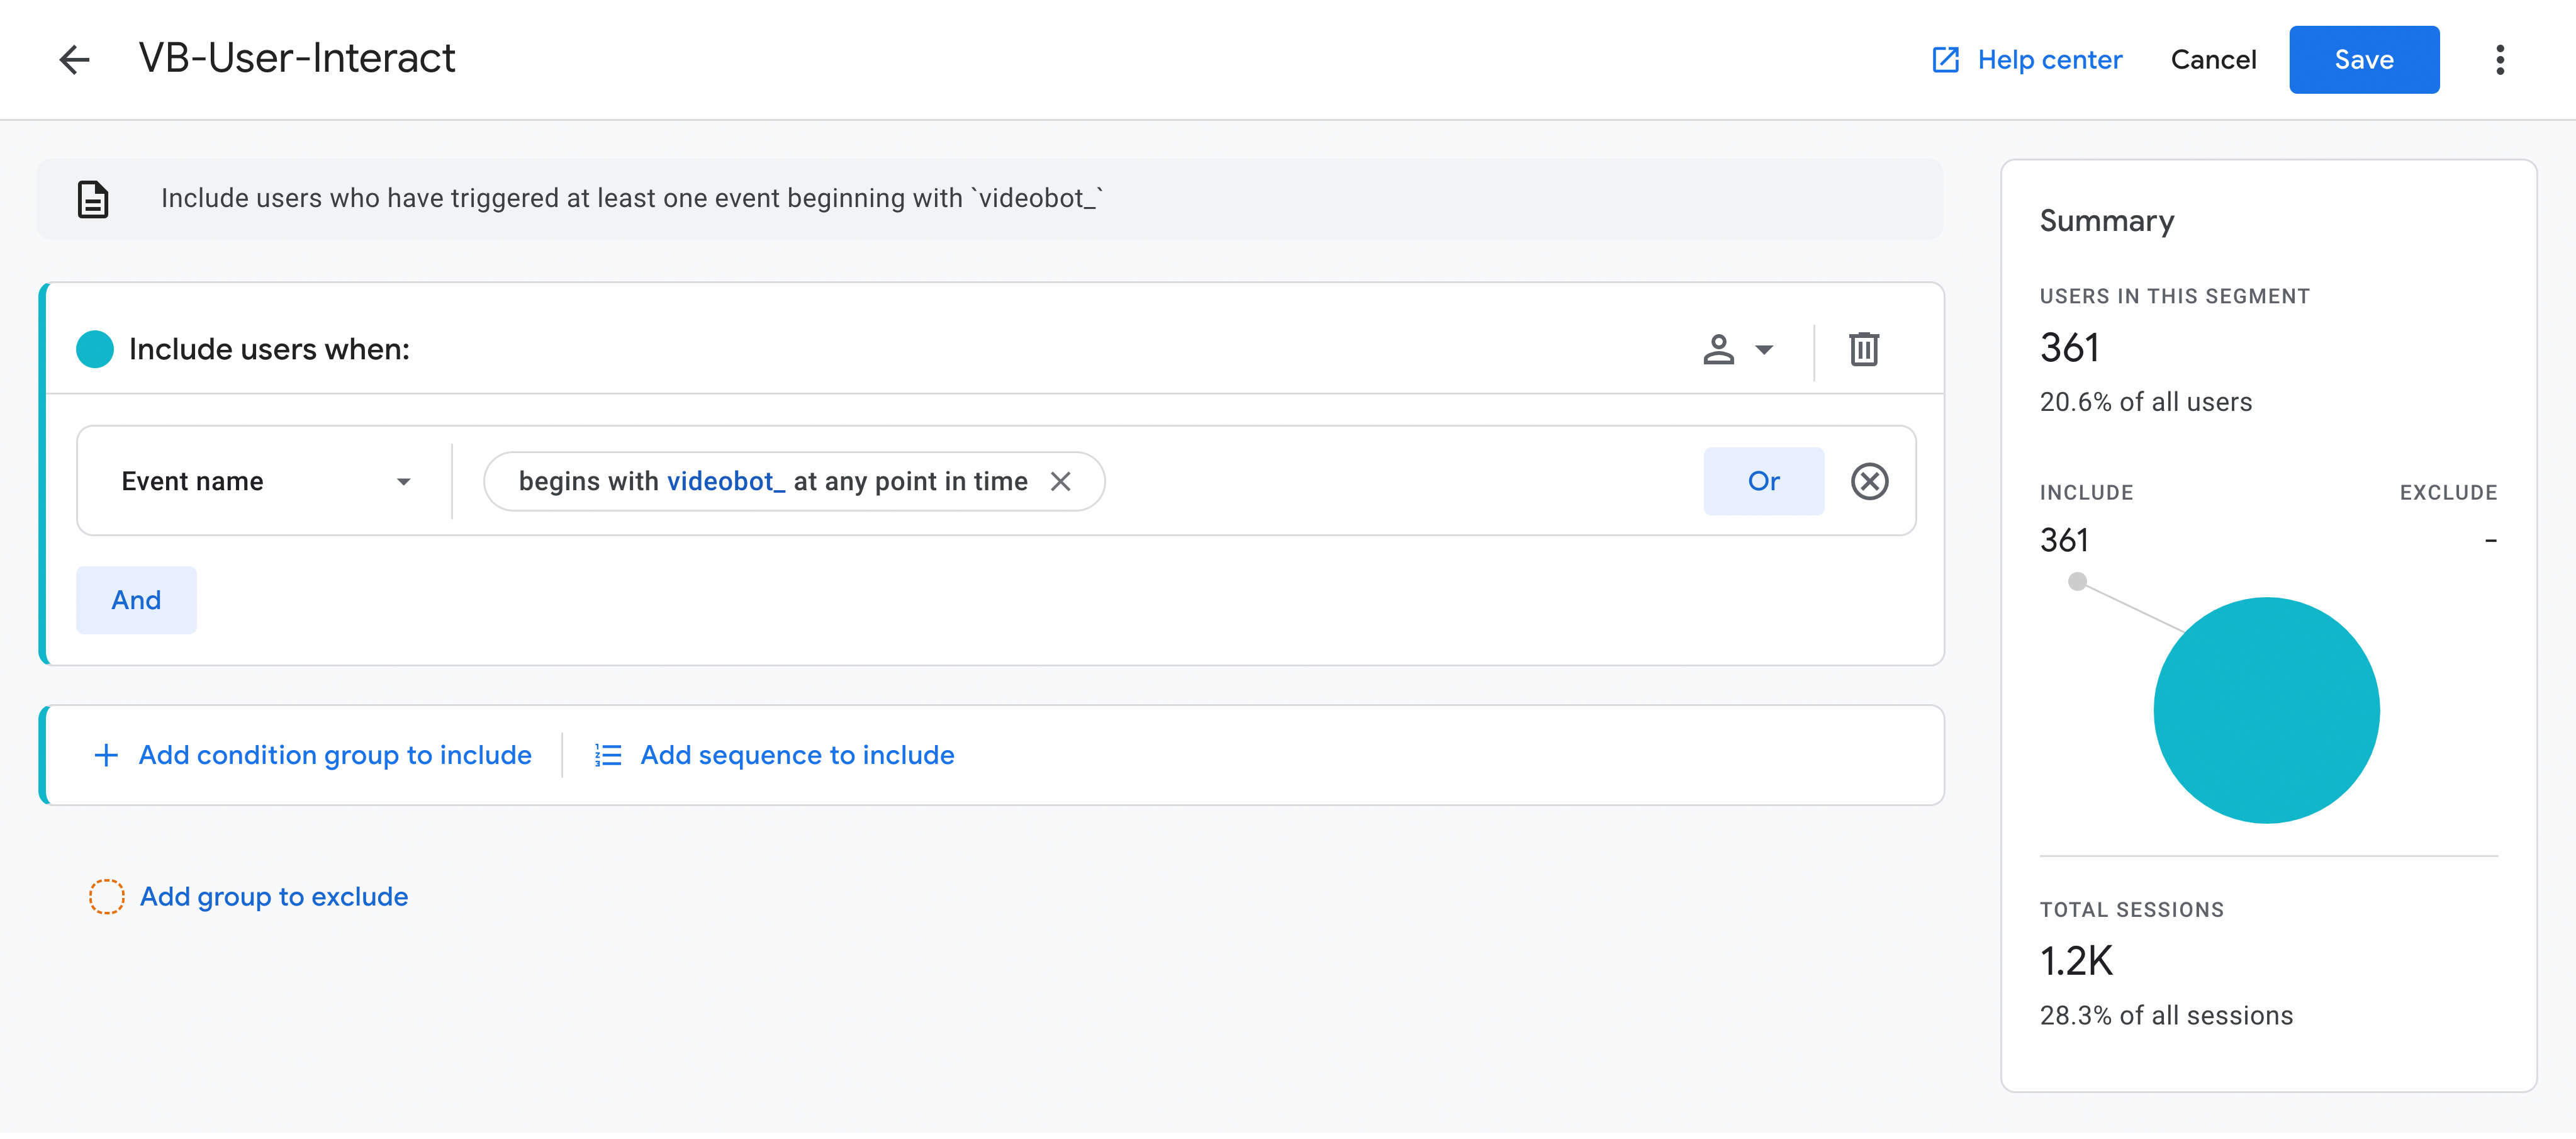The width and height of the screenshot is (2576, 1139).
Task: Open the scope selector dropdown arrow
Action: pos(1763,350)
